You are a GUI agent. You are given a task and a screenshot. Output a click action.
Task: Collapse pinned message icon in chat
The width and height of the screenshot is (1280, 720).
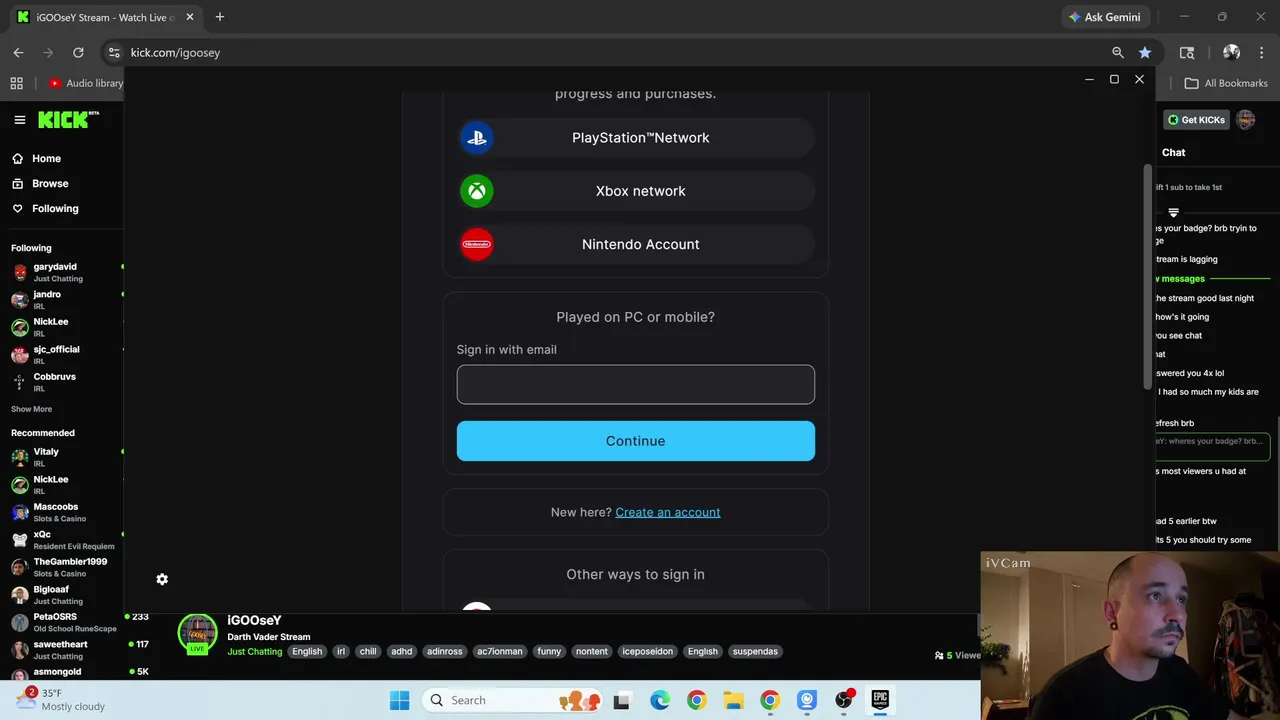point(1173,212)
